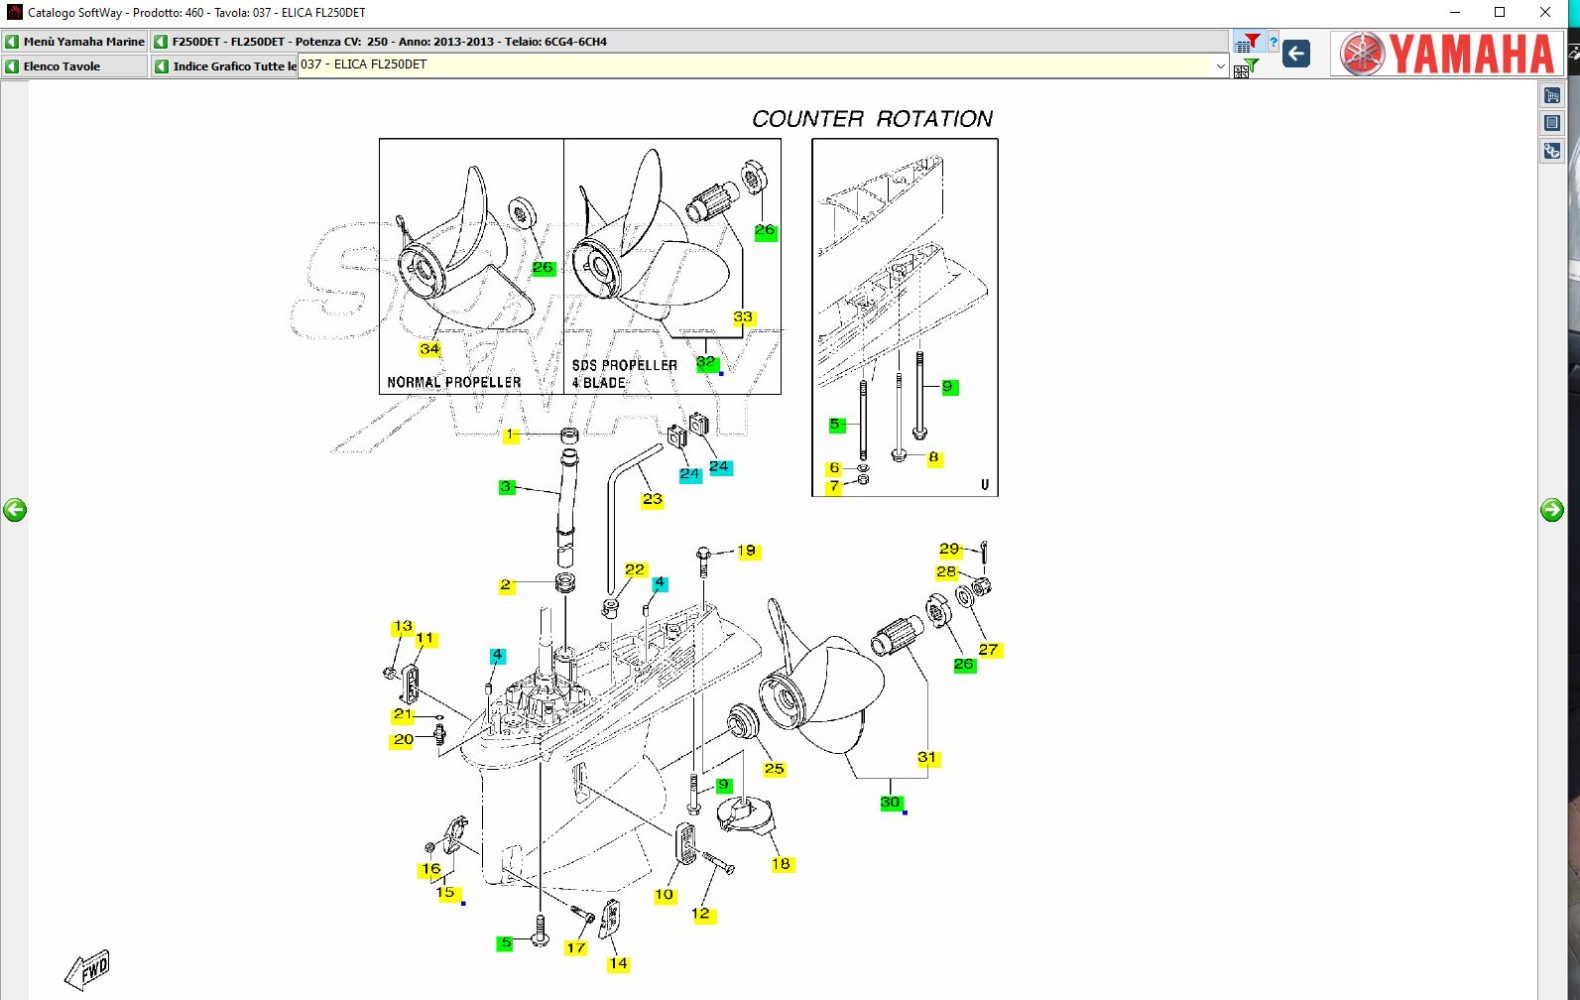Expand the 037 - ELICA FL250DET dropdown
This screenshot has height=1000, width=1580.
click(x=1220, y=66)
